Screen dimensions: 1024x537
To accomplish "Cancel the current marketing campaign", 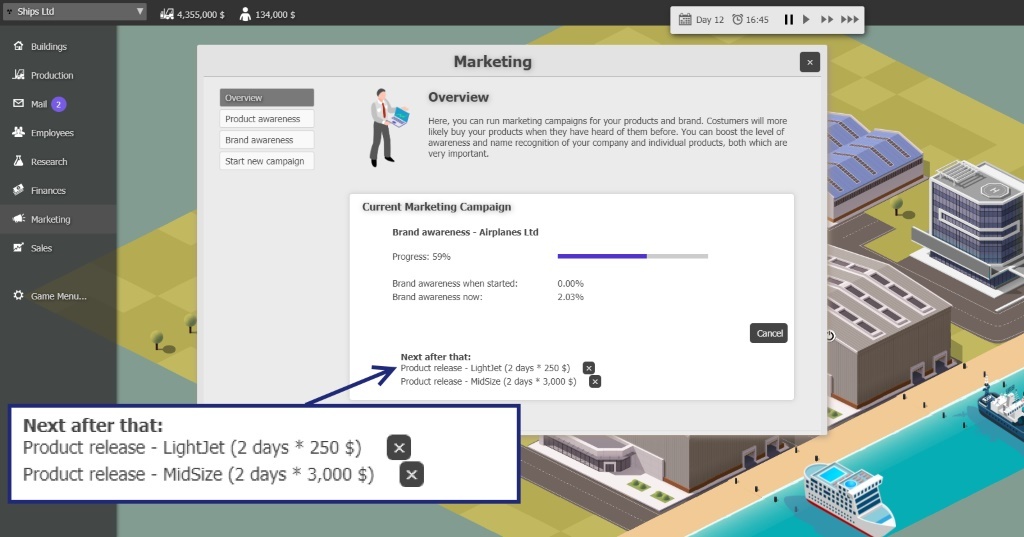I will 768,333.
